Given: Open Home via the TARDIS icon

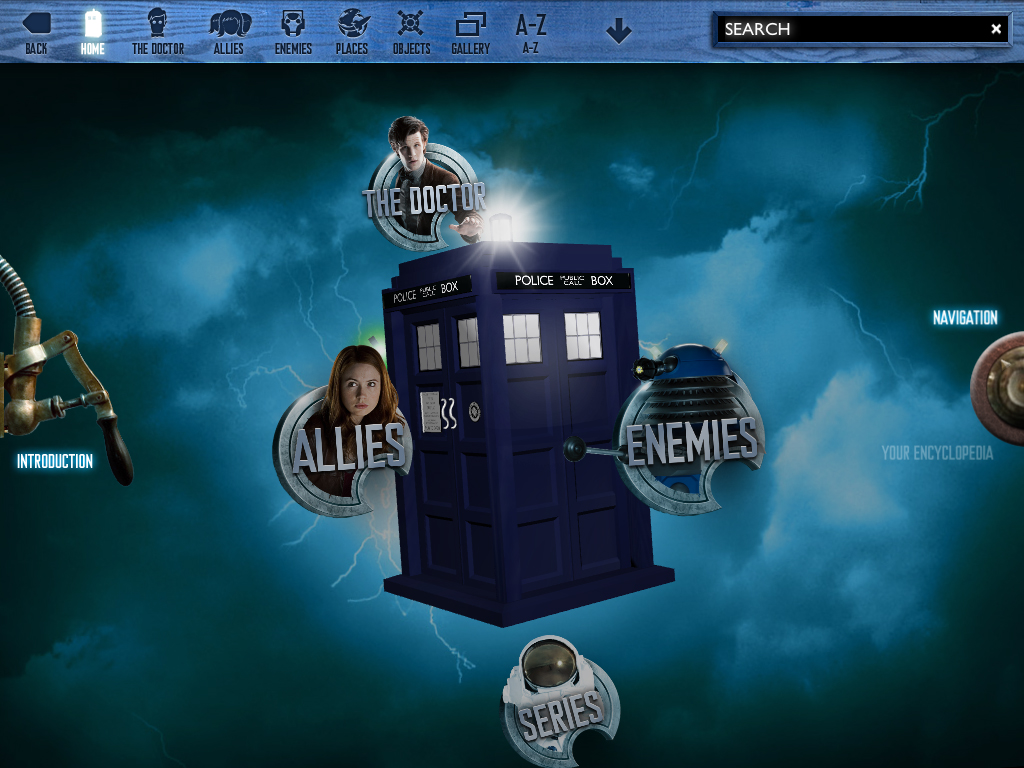Looking at the screenshot, I should 93,33.
